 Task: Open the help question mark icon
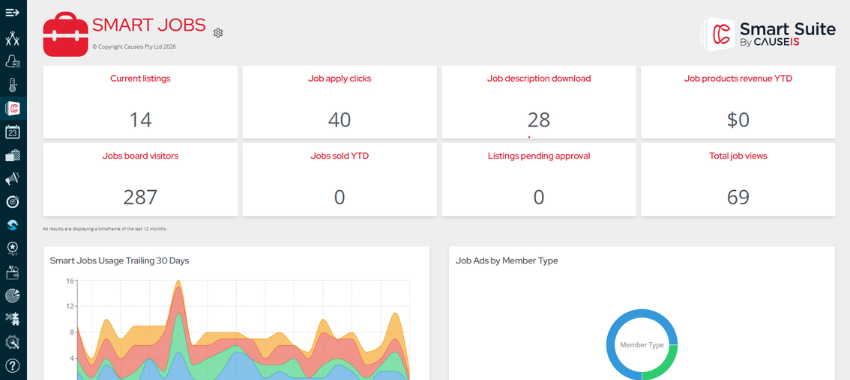pyautogui.click(x=12, y=365)
